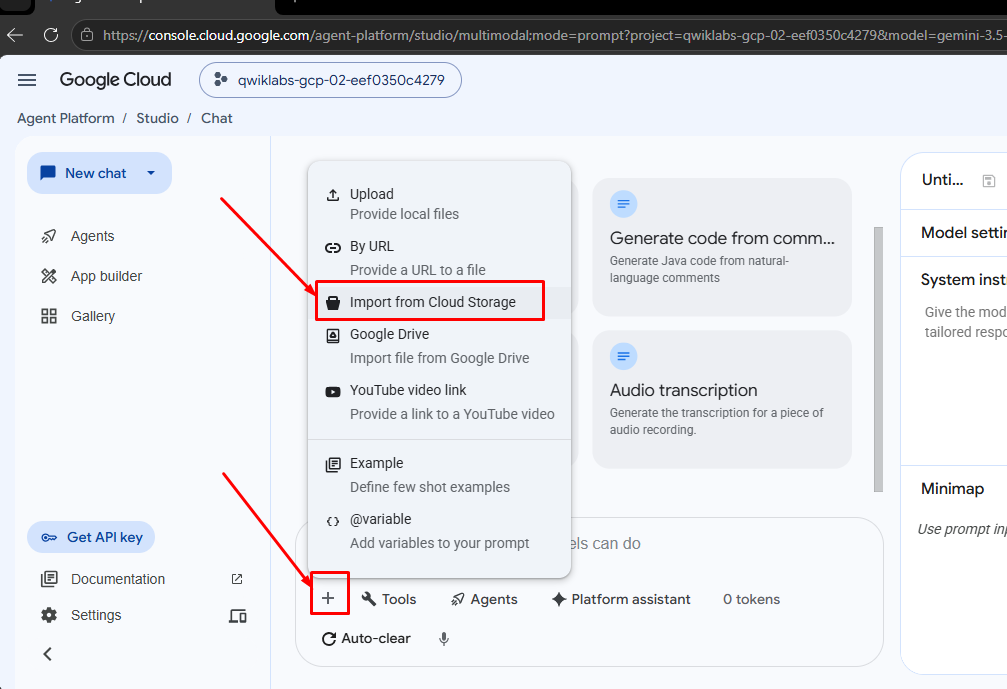
Task: Click the App builder icon
Action: tap(49, 276)
